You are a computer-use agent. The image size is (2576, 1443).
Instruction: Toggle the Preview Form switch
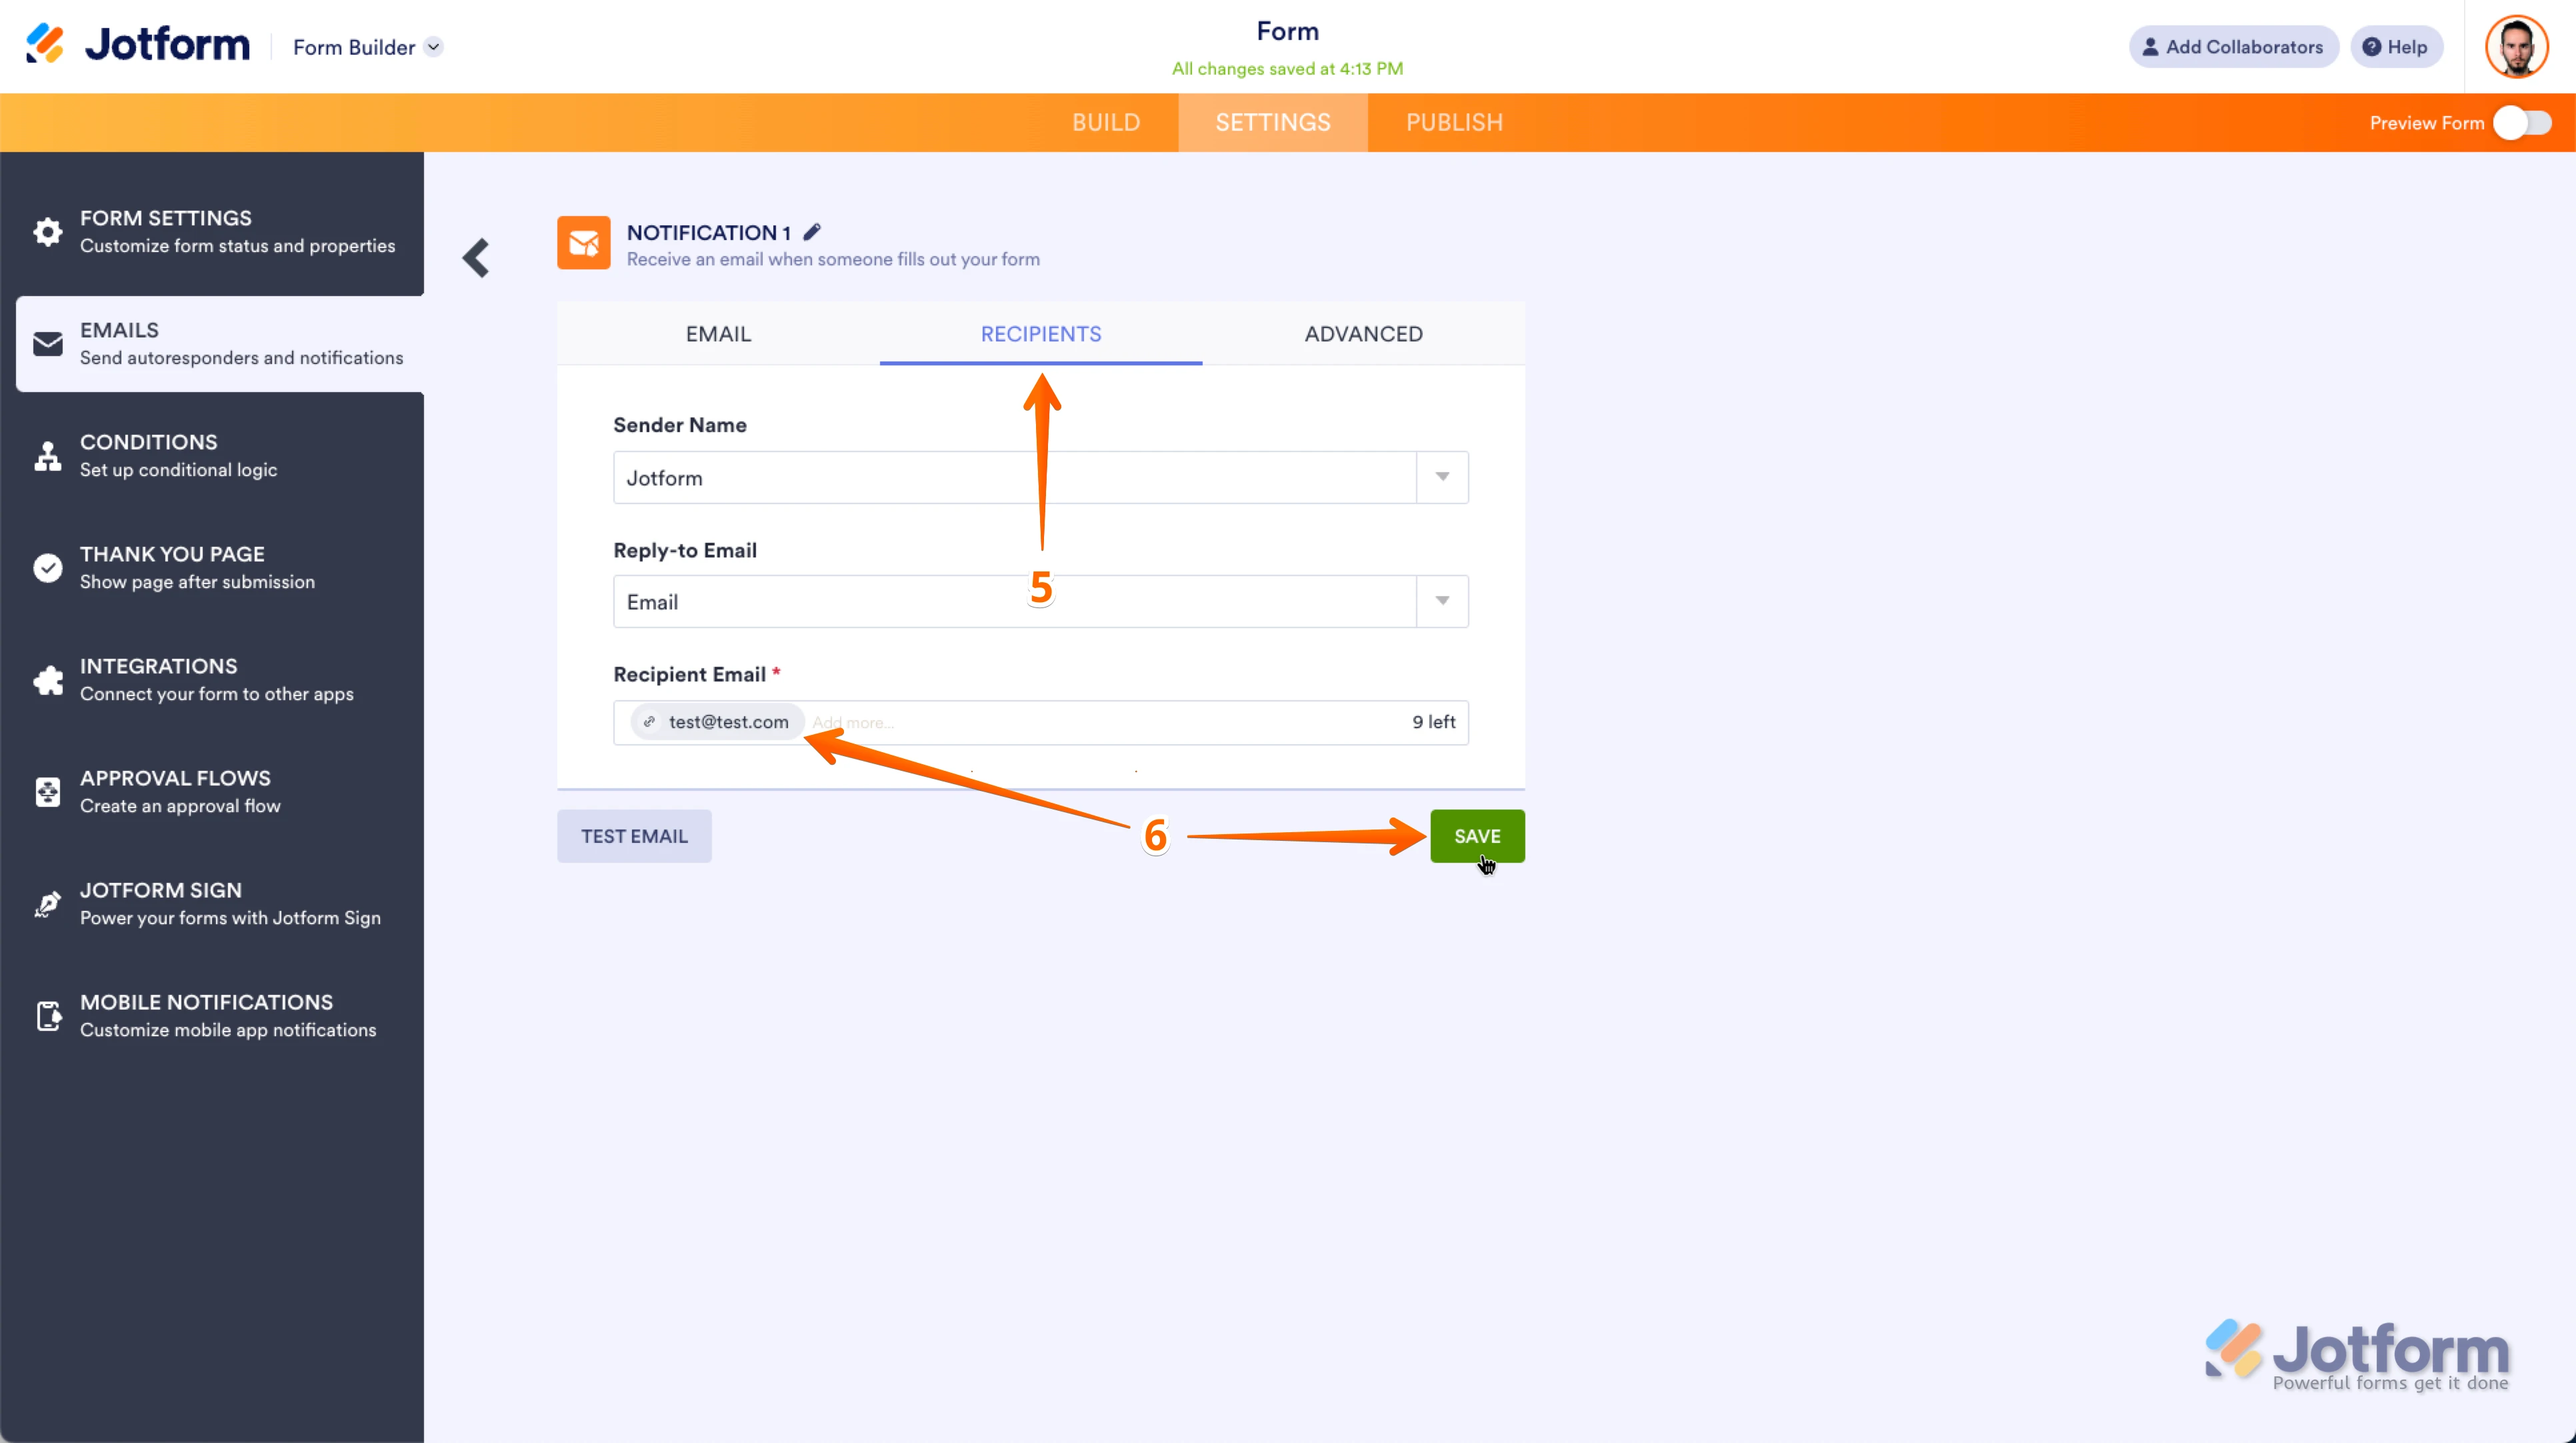pyautogui.click(x=2521, y=123)
